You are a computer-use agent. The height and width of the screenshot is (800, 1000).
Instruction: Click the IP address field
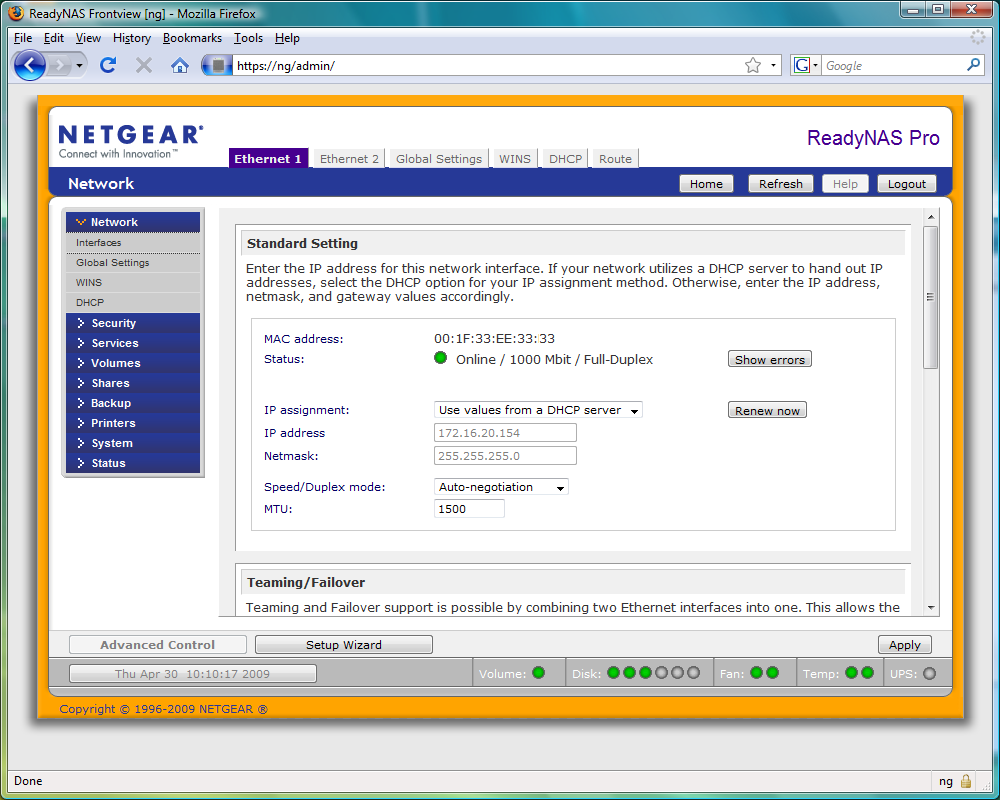pyautogui.click(x=505, y=433)
